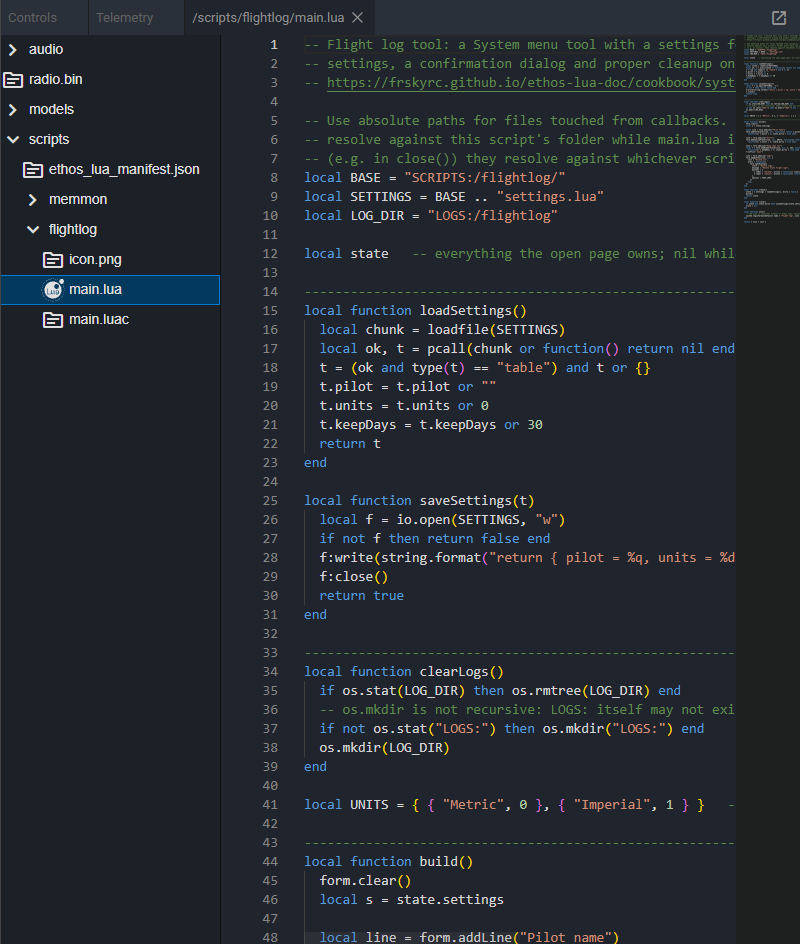Viewport: 800px width, 944px height.
Task: Click the Lua icon of main.lua
Action: point(53,290)
